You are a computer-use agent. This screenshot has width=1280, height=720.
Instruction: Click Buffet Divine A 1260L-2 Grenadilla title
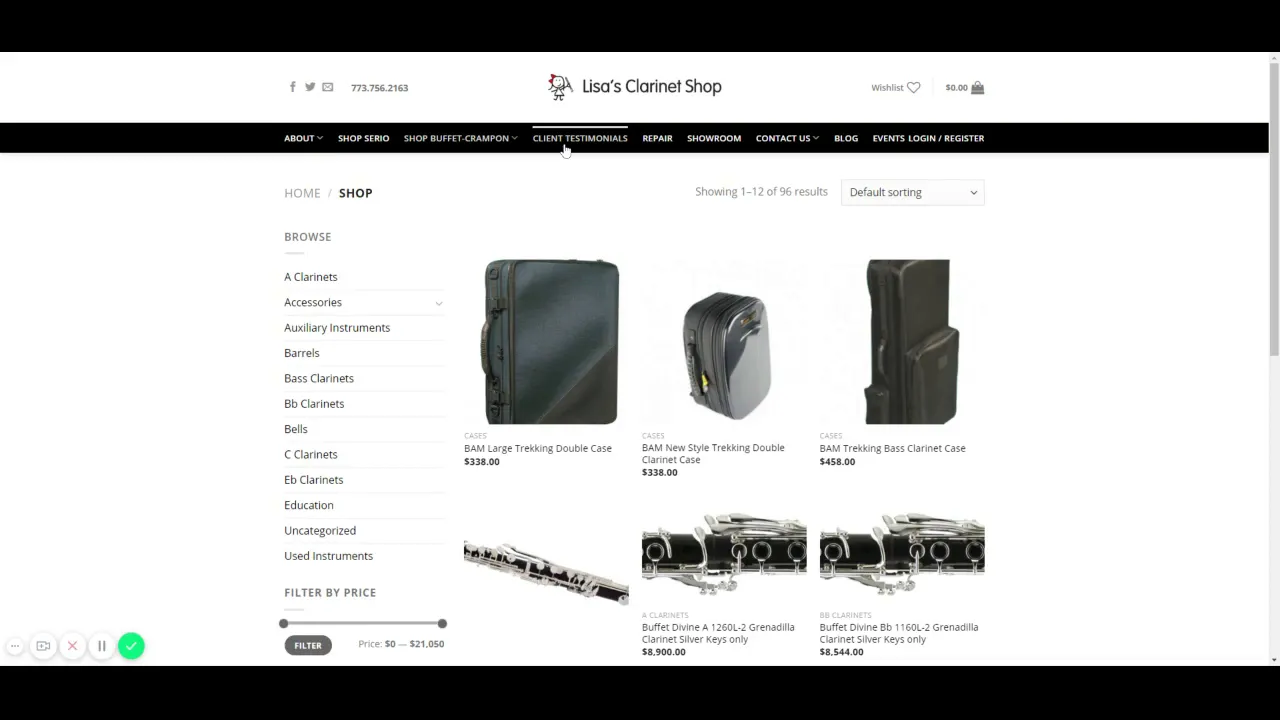[718, 633]
